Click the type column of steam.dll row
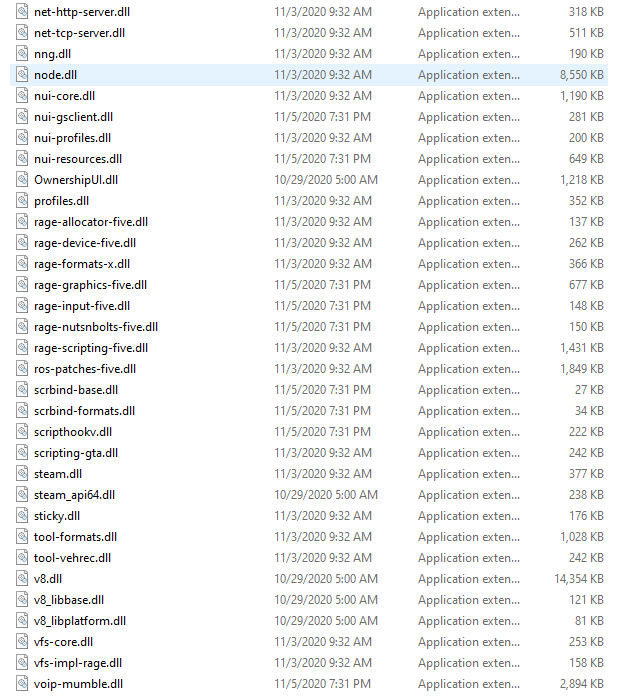The width and height of the screenshot is (619, 700). pyautogui.click(x=469, y=474)
